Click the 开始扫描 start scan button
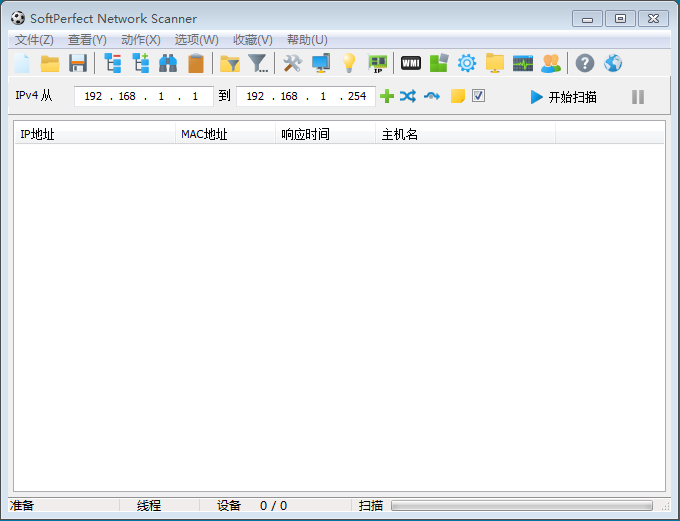Screen dimensions: 680x521 (563, 97)
